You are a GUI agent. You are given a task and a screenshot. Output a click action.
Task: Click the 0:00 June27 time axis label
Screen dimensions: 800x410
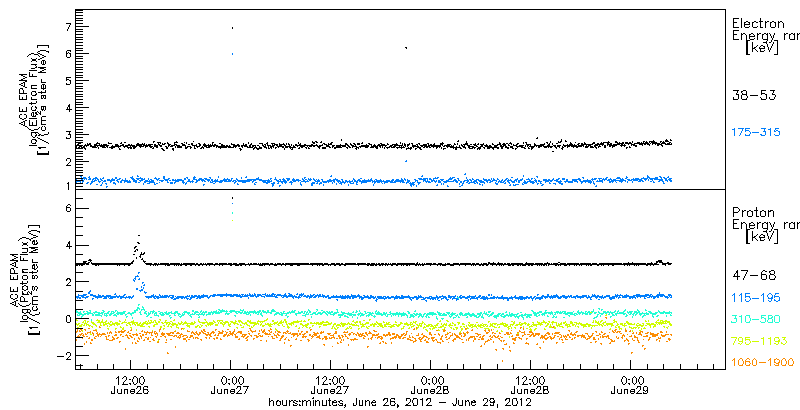[231, 387]
